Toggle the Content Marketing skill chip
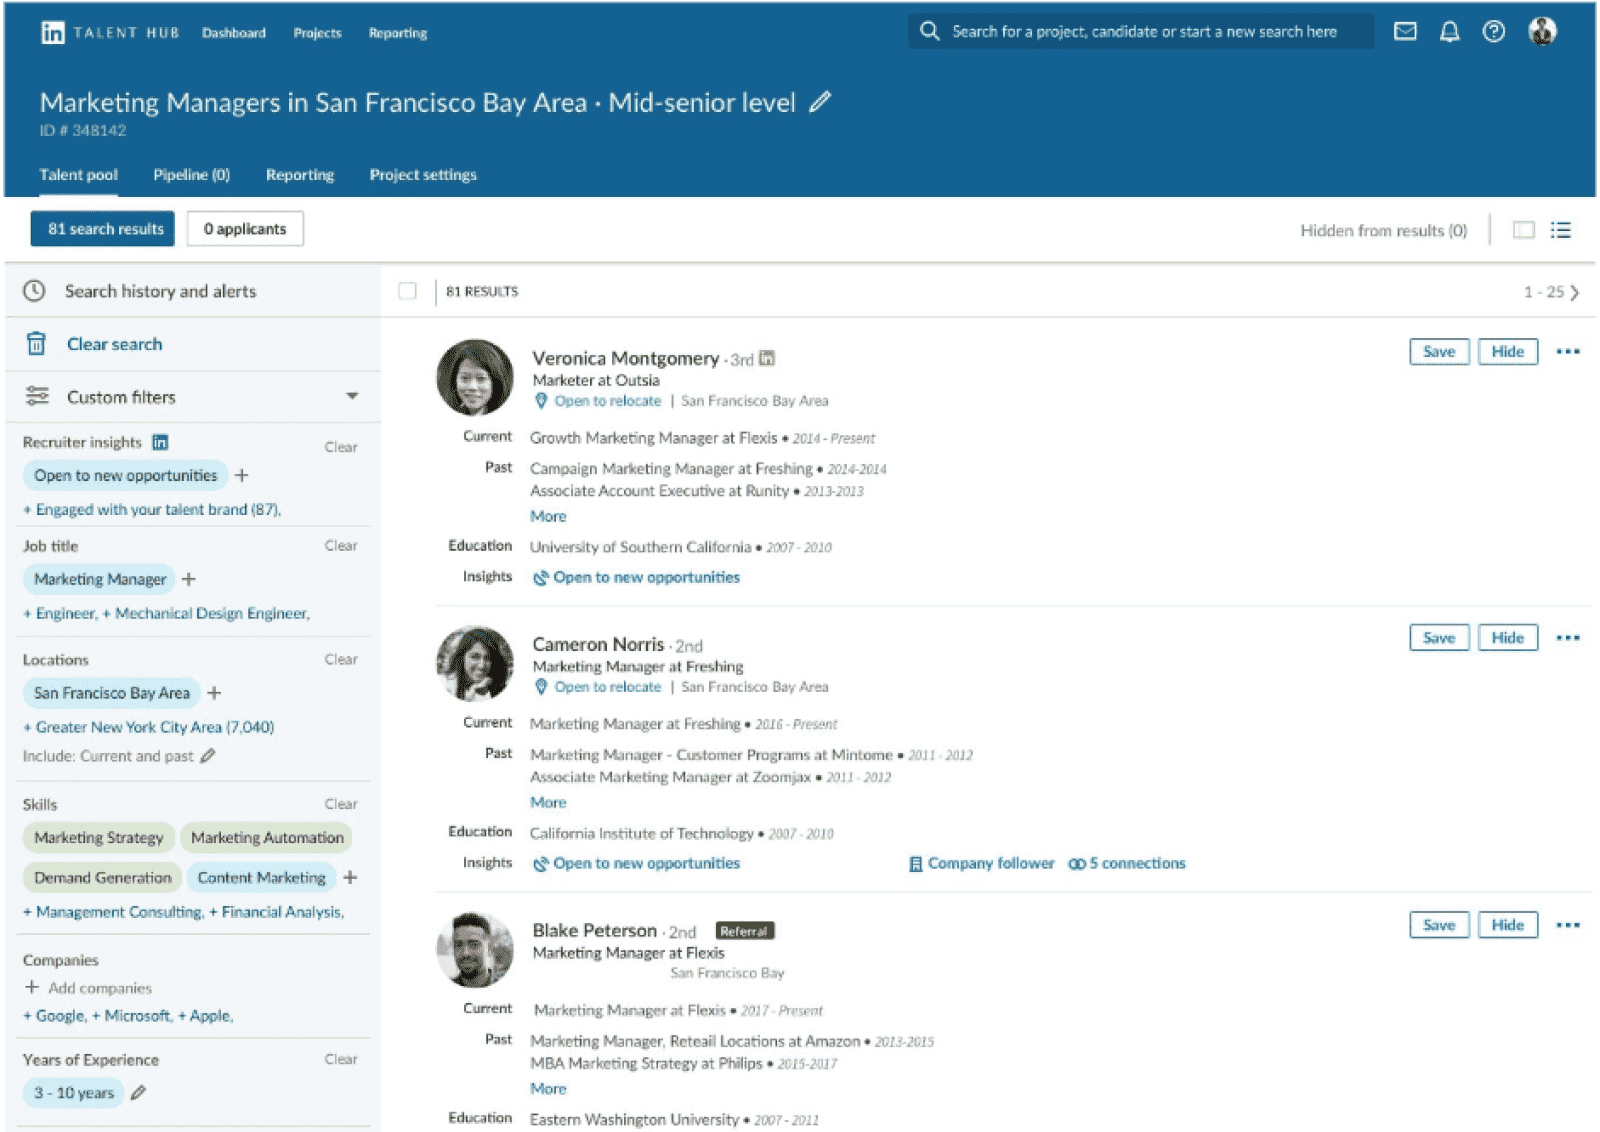Viewport: 1600px width, 1132px height. click(x=261, y=878)
